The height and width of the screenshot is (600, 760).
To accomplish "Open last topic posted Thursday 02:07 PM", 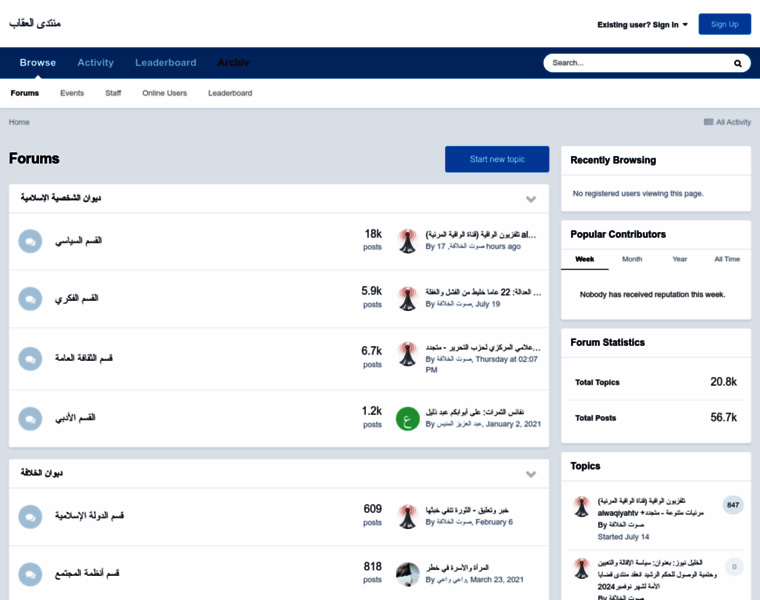I will click(x=483, y=347).
